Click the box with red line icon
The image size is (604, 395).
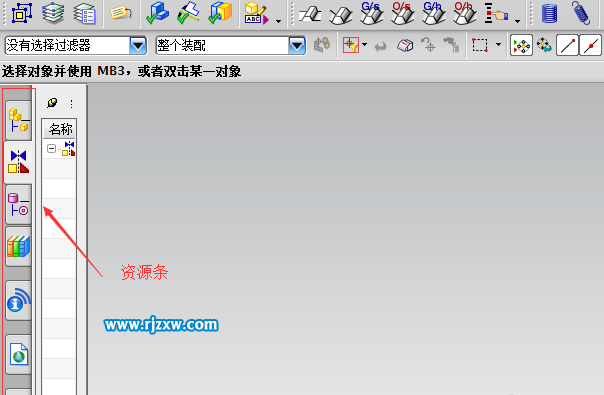coord(405,46)
